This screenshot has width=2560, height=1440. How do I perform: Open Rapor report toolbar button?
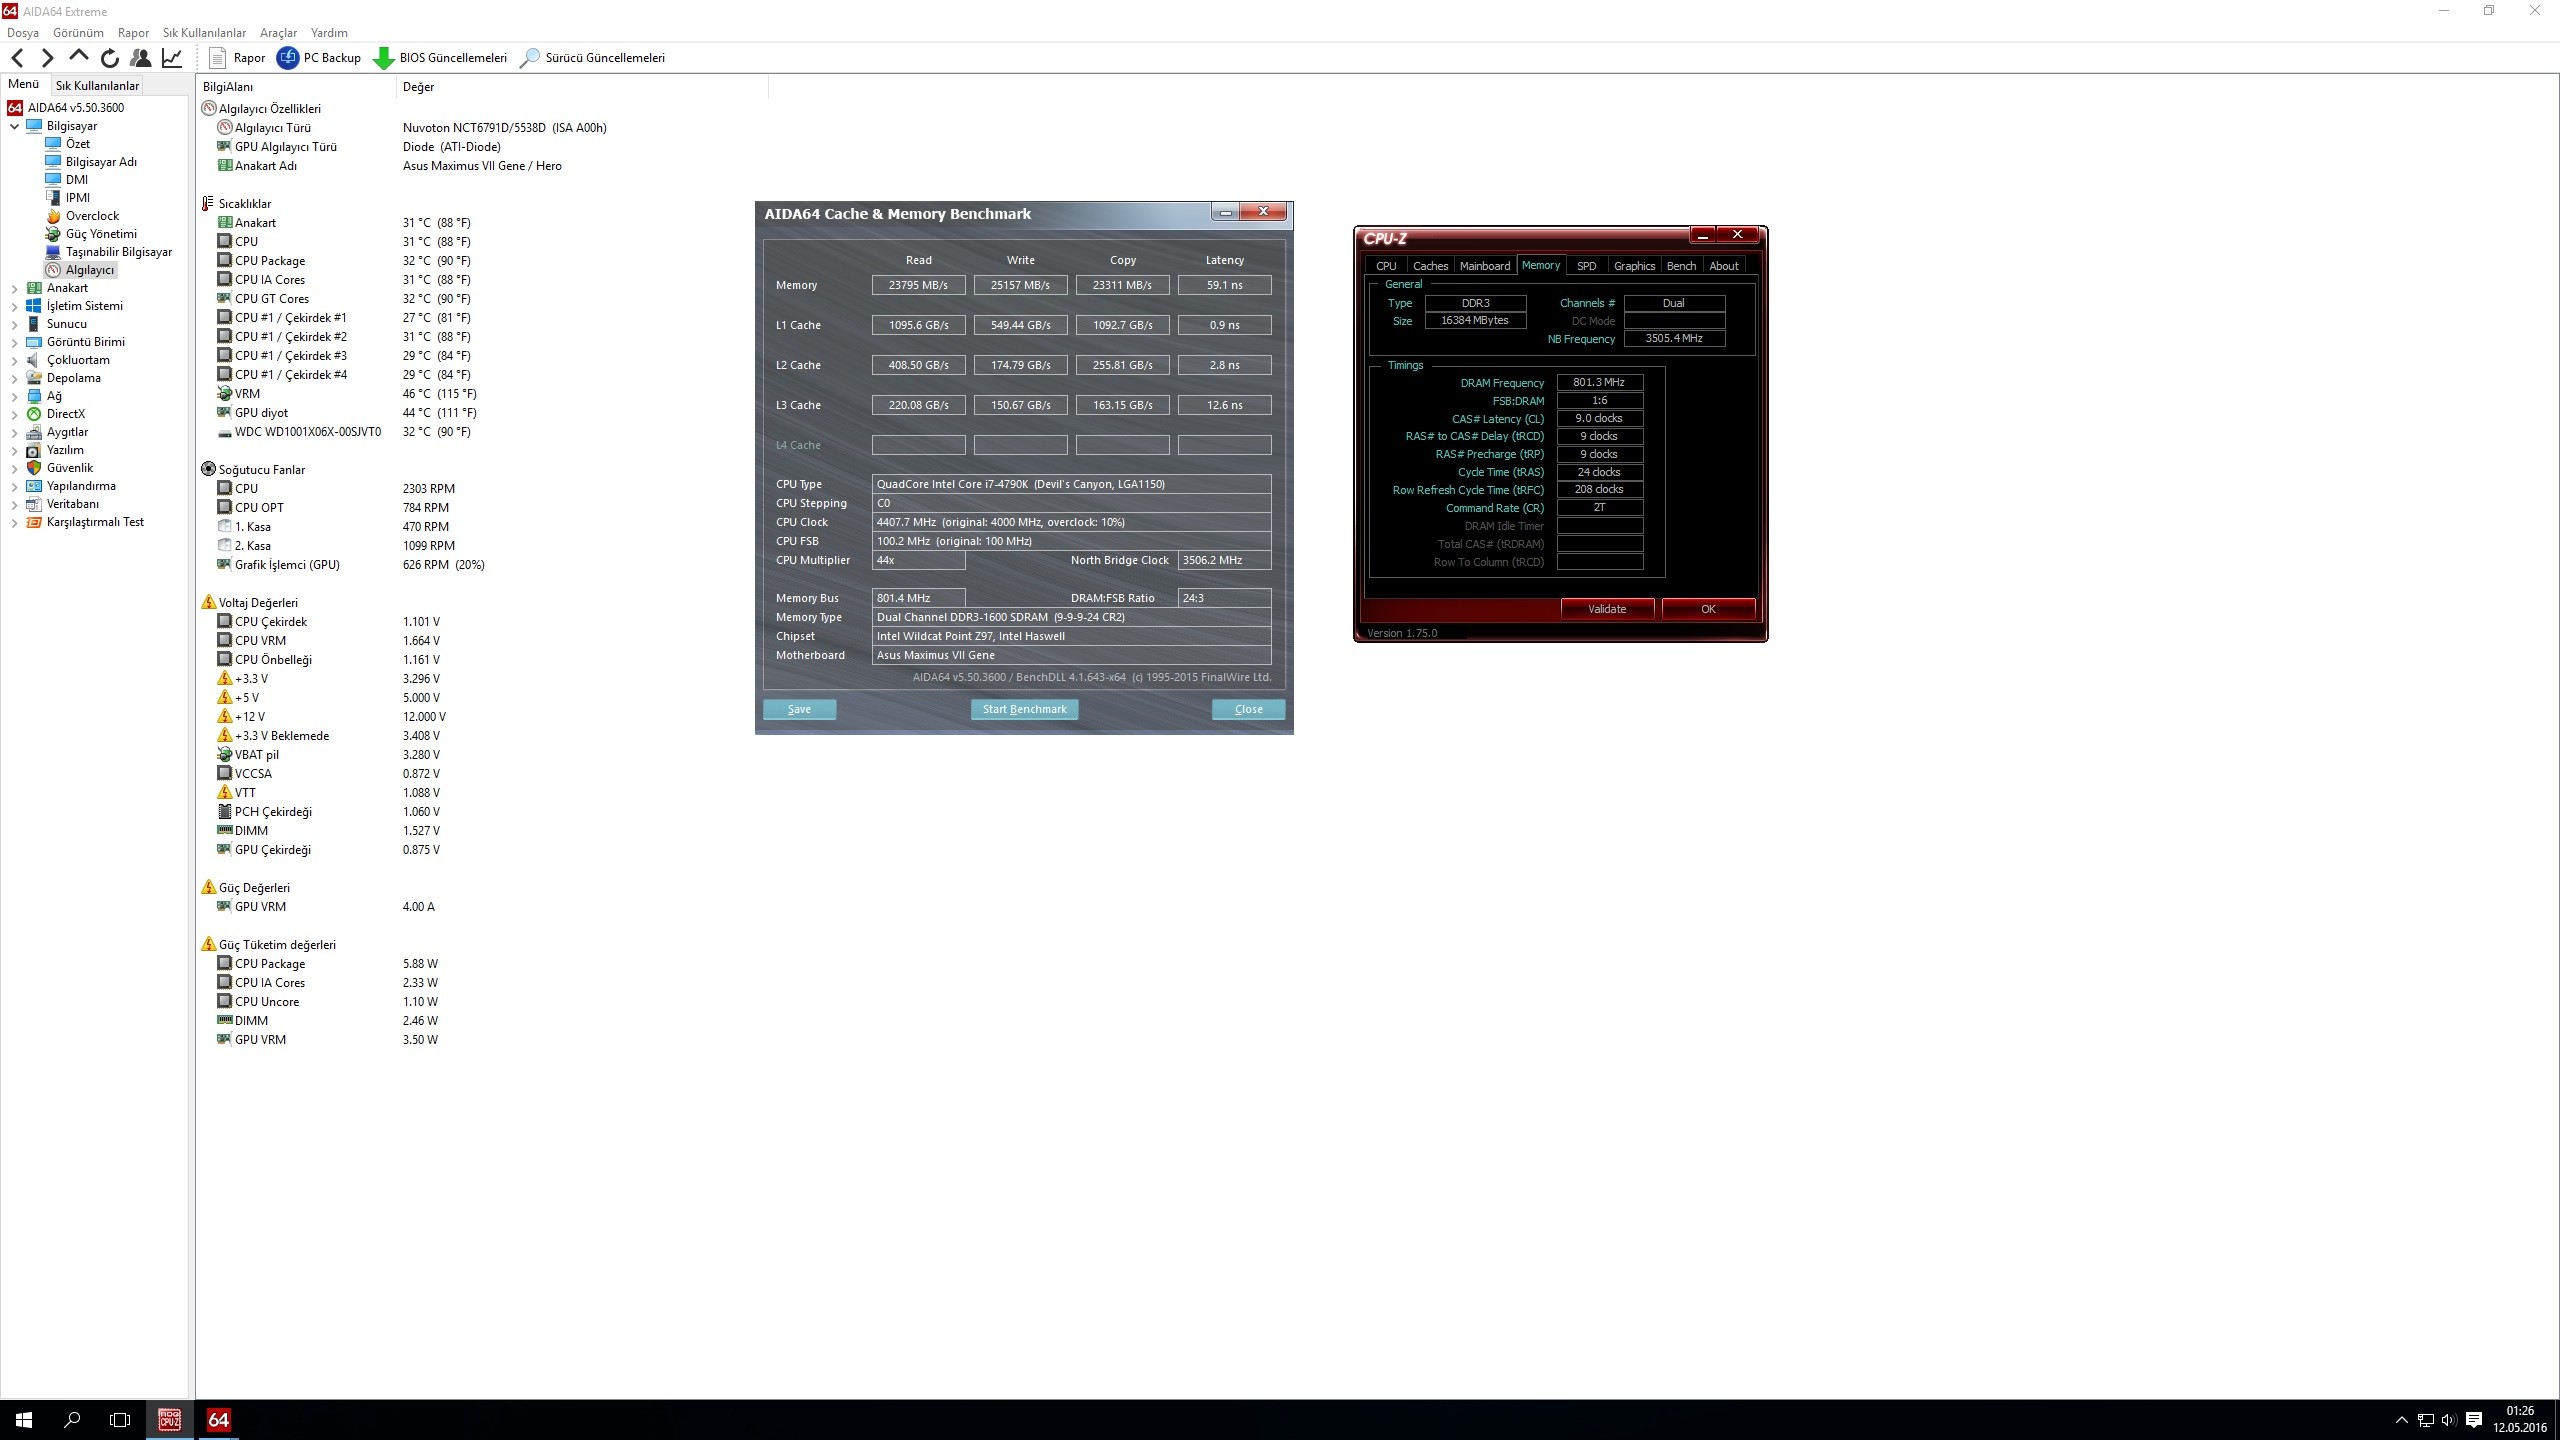pyautogui.click(x=237, y=58)
